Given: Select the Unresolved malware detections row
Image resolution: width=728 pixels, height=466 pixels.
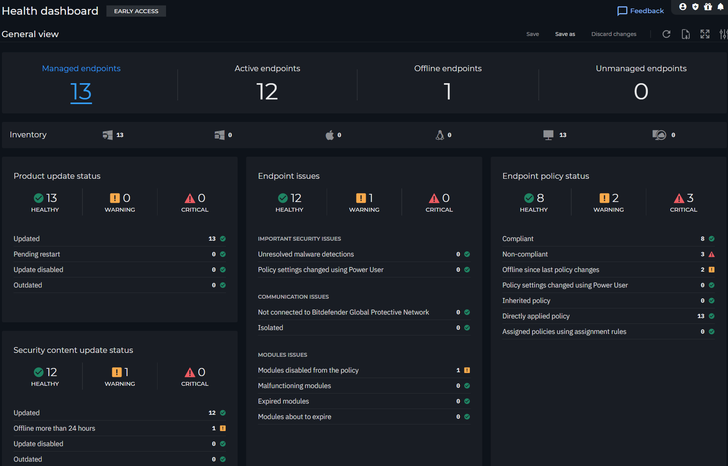Looking at the screenshot, I should [364, 254].
